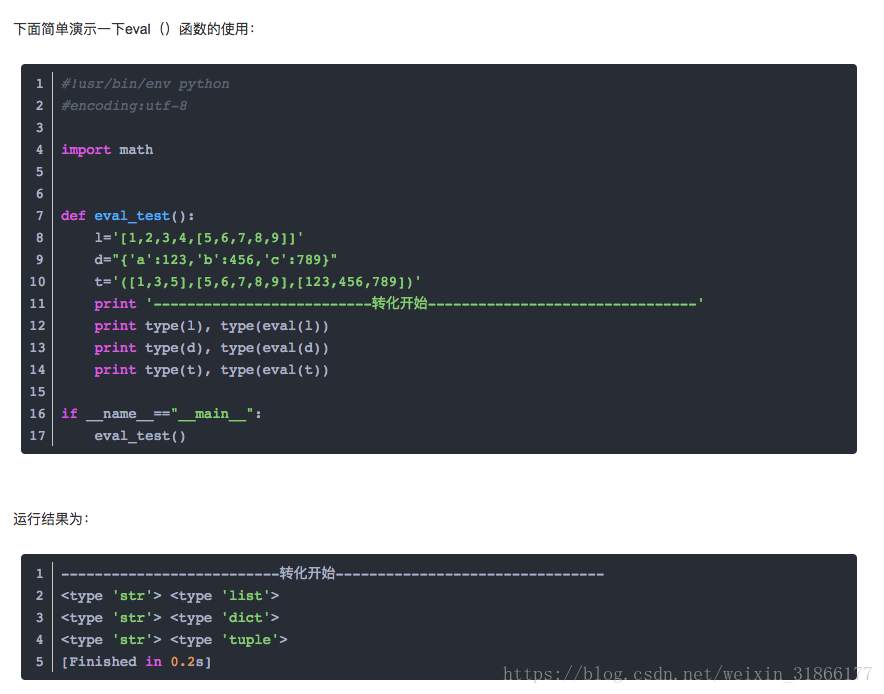This screenshot has width=884, height=694.
Task: Click the print statement on line 12
Action: (x=210, y=325)
